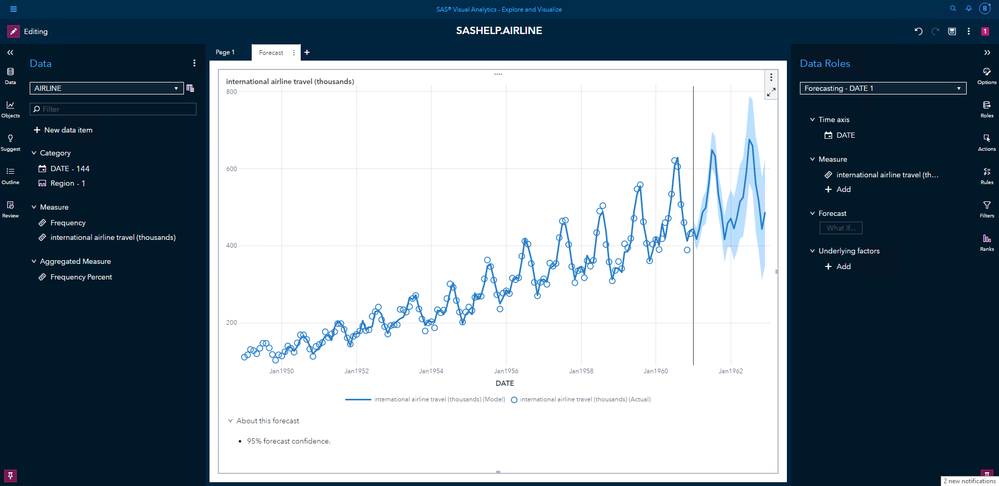This screenshot has height=486, width=999.
Task: Collapse About this forecast section
Action: 230,420
